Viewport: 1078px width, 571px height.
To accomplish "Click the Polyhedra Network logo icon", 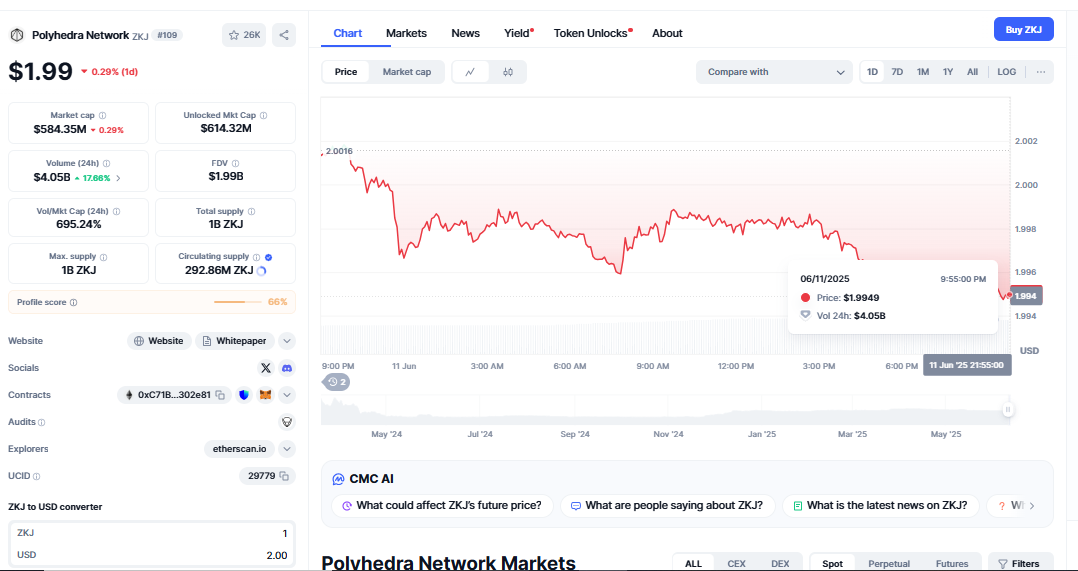I will click(17, 35).
